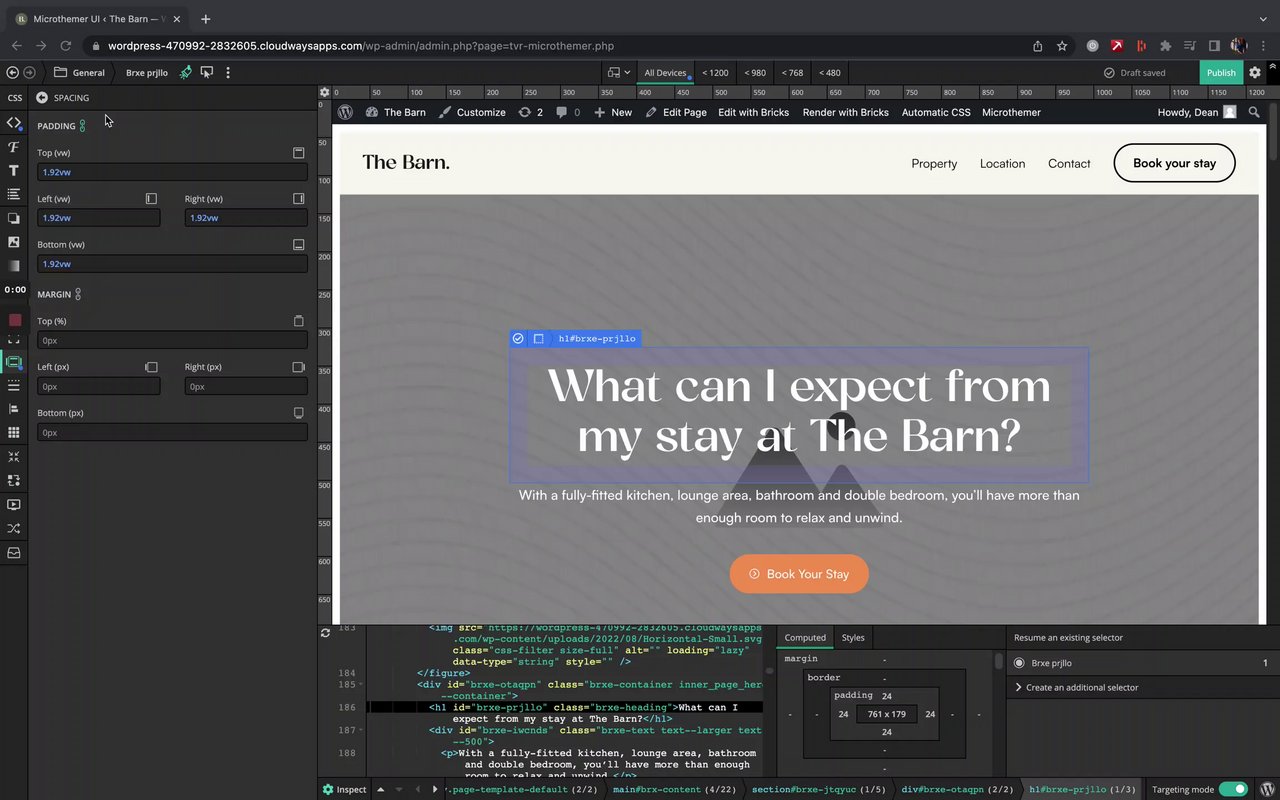Click the padding Bottom (vw) input field
Image resolution: width=1280 pixels, height=800 pixels.
pyautogui.click(x=172, y=264)
